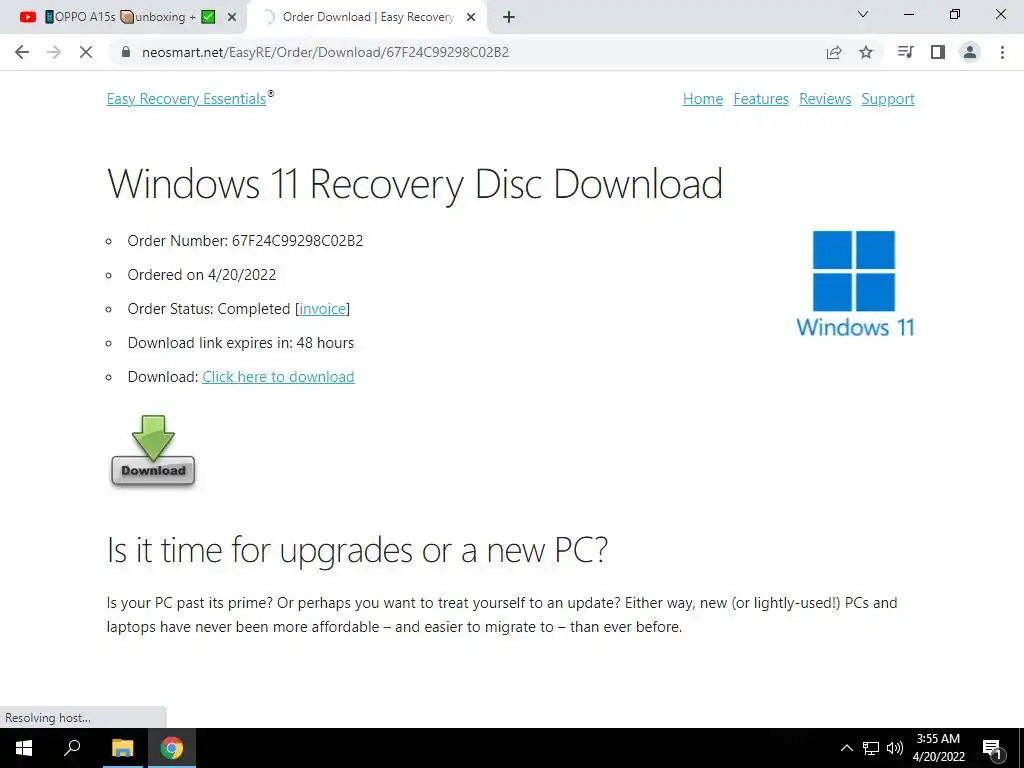View site info via the padlock icon
1024x768 pixels.
click(126, 52)
